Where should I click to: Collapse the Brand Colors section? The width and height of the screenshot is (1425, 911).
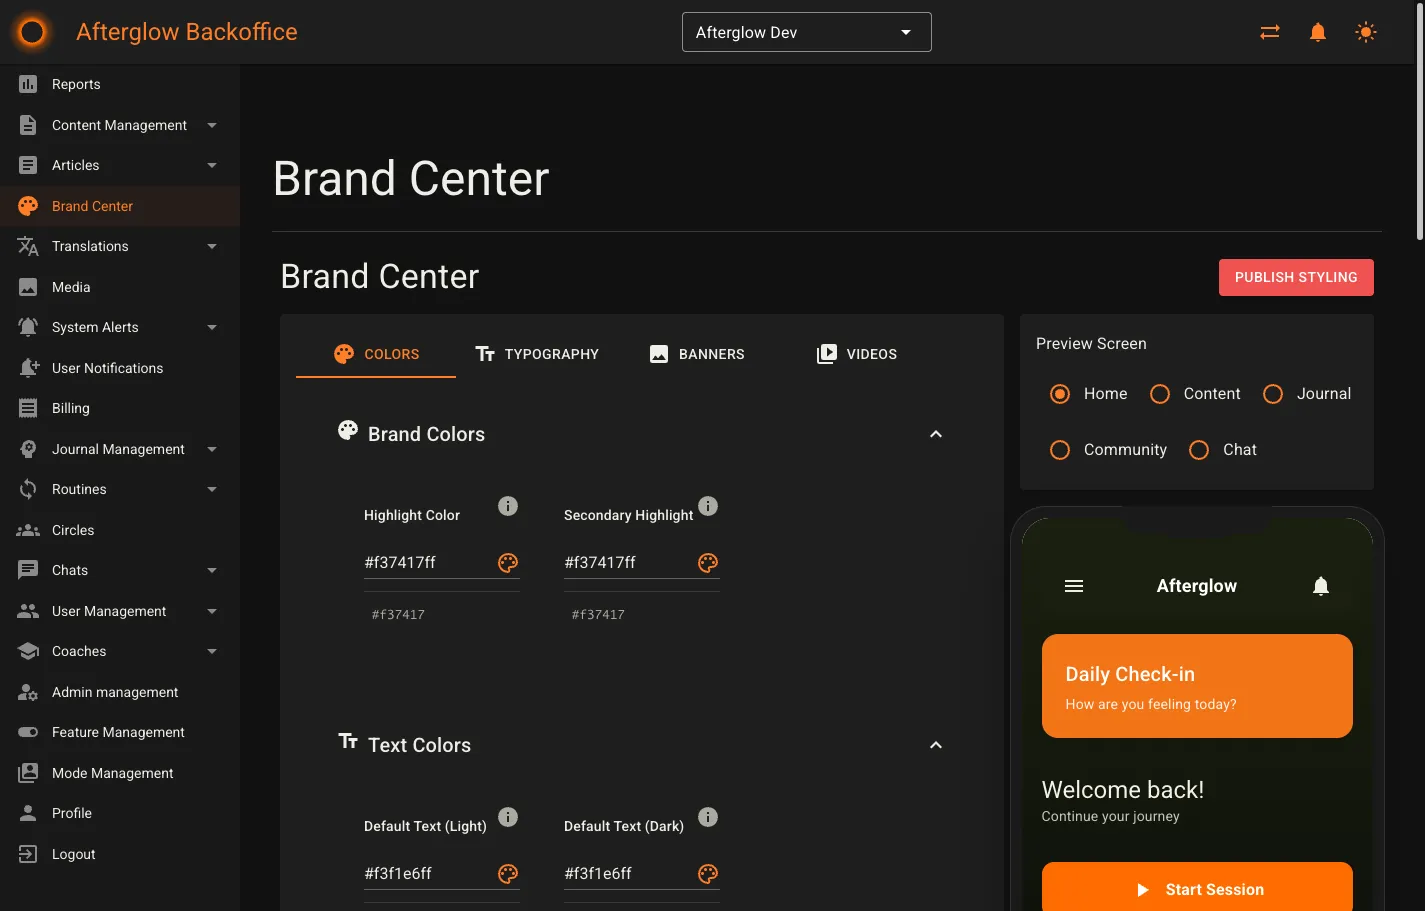[935, 433]
